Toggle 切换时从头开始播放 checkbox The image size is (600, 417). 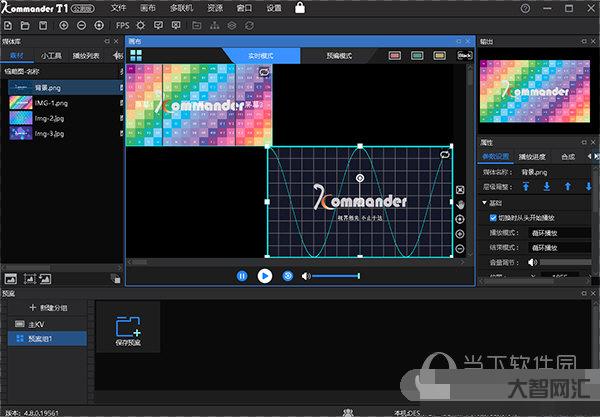coord(493,218)
